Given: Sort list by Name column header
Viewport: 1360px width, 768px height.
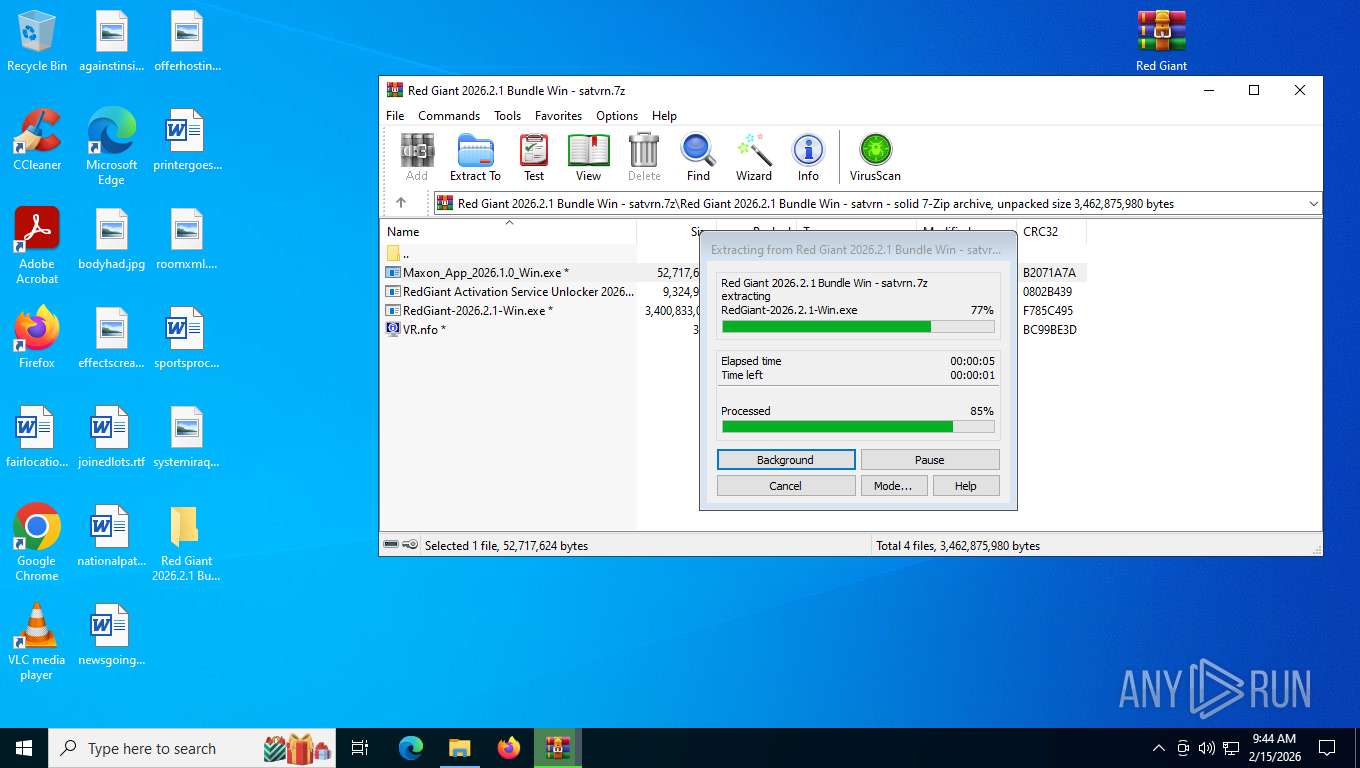Looking at the screenshot, I should (x=509, y=231).
